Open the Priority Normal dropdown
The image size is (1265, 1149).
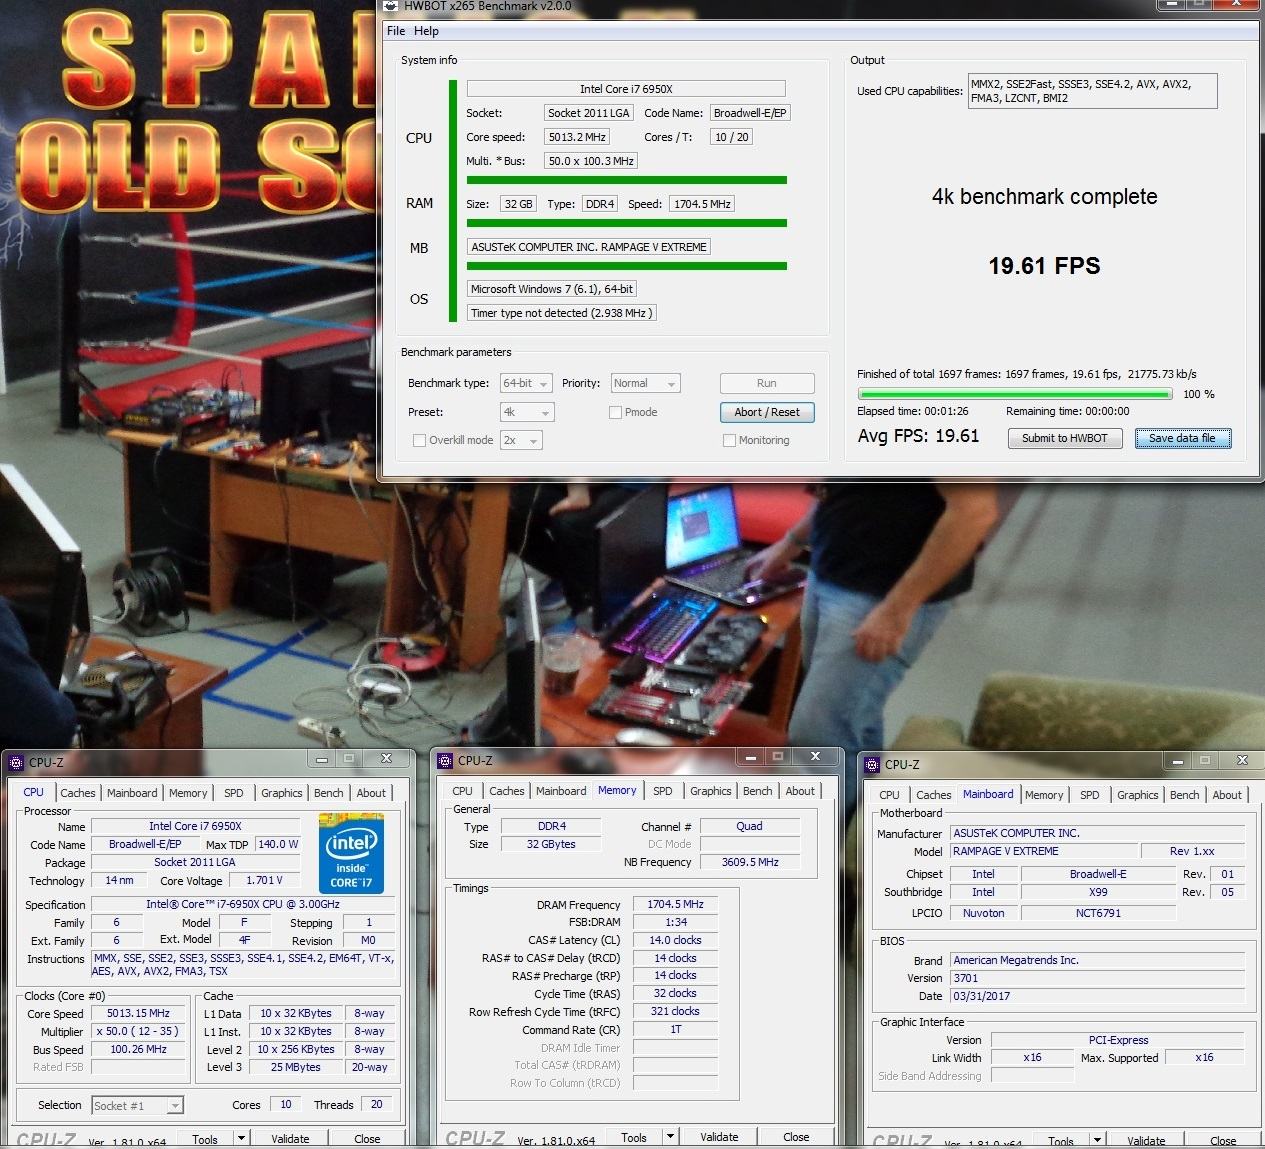point(645,383)
